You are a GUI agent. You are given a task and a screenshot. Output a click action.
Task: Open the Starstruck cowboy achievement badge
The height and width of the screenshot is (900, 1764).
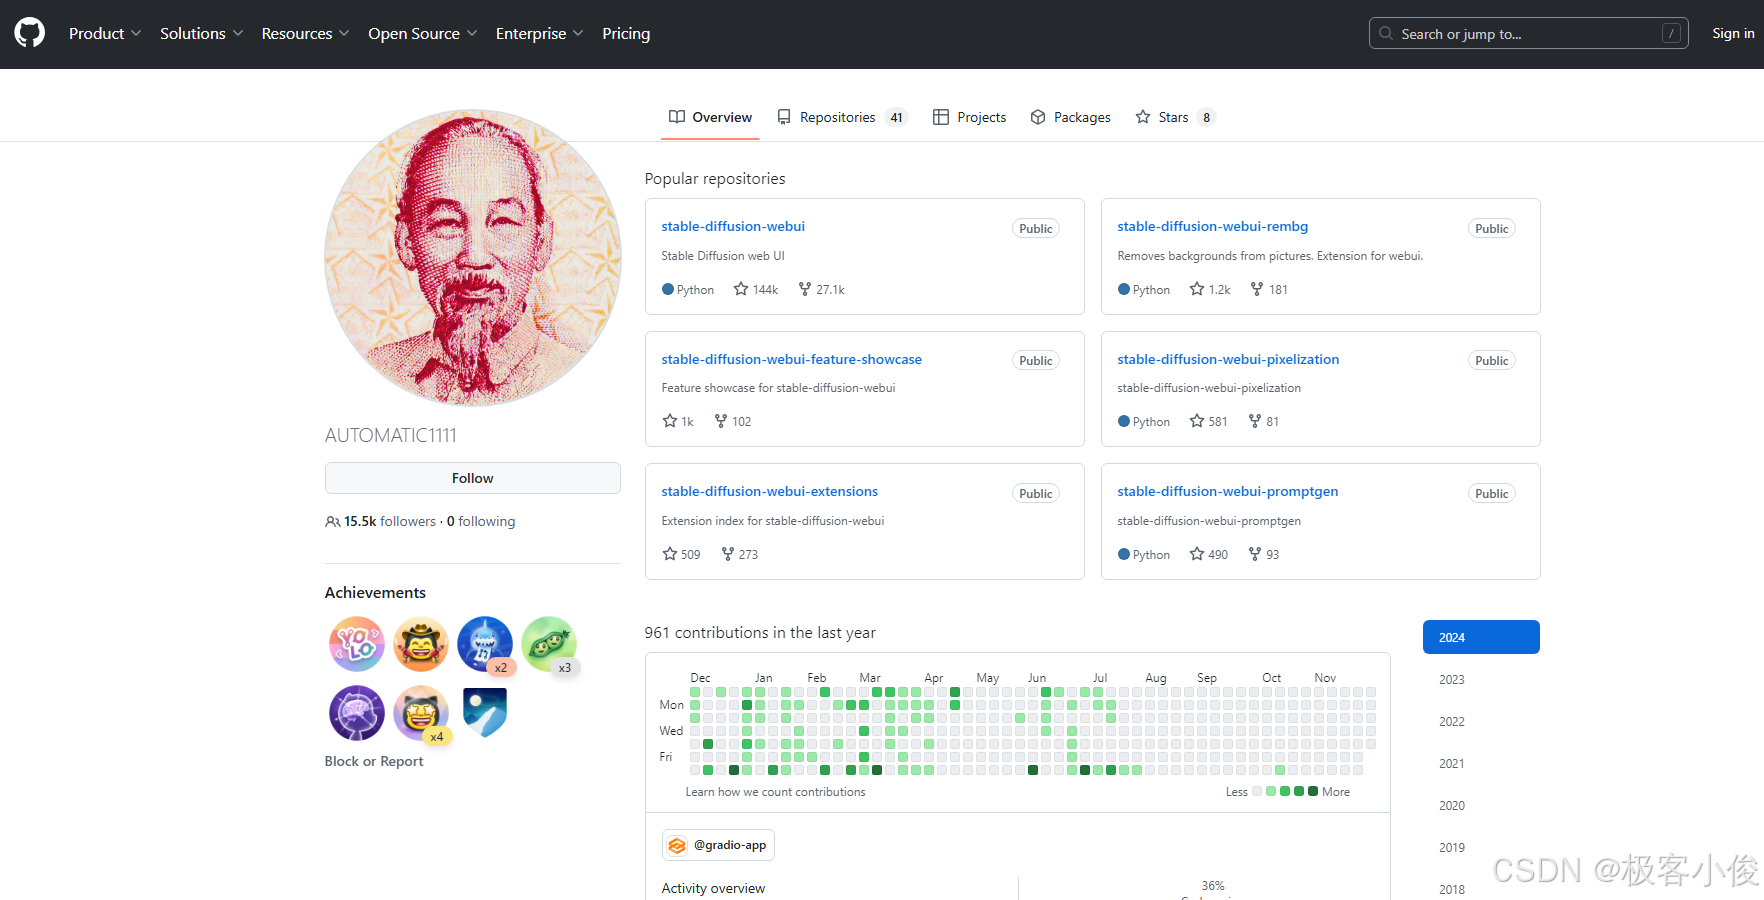[421, 644]
